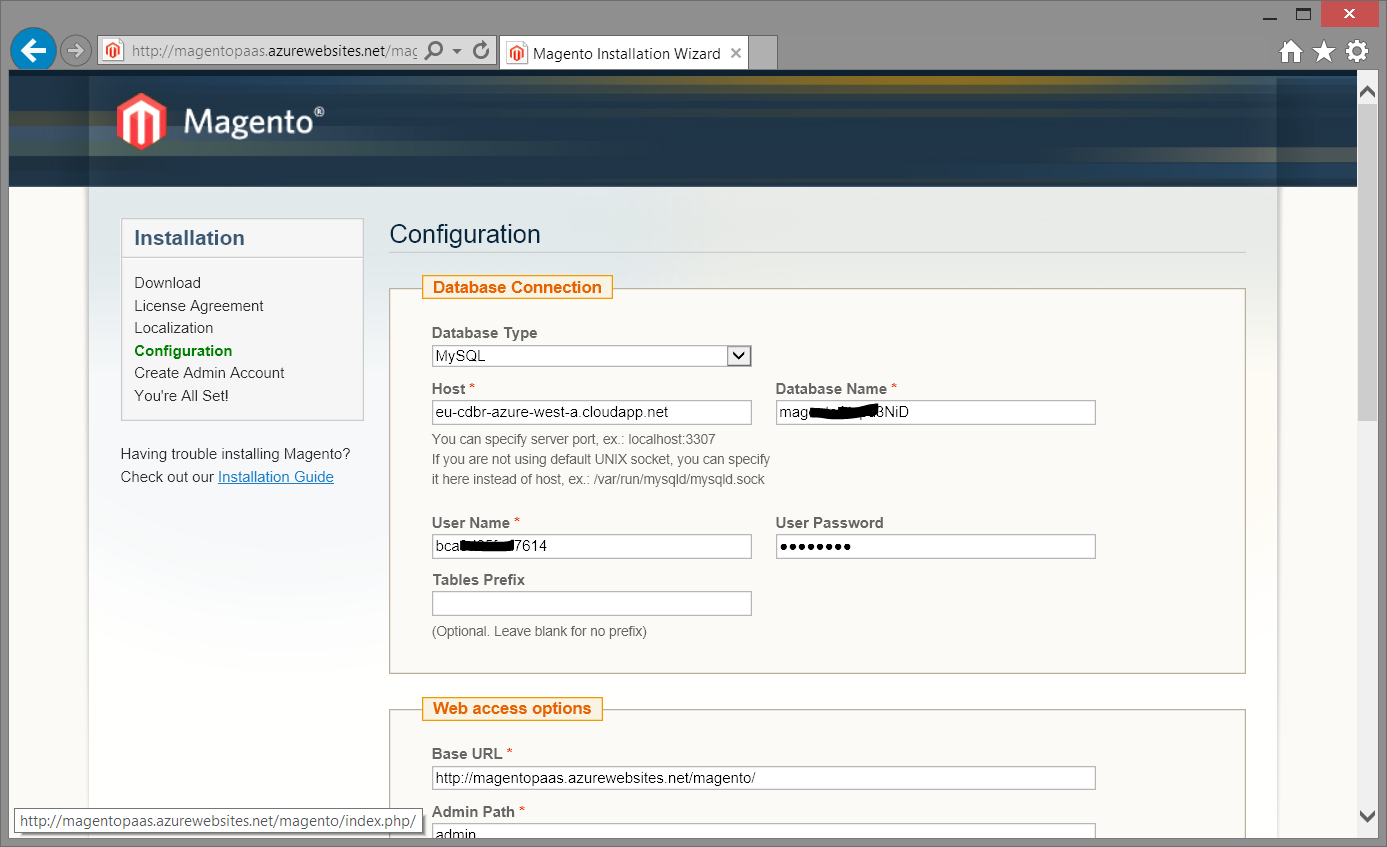1387x847 pixels.
Task: Click the scrollbar down arrow
Action: (x=1367, y=817)
